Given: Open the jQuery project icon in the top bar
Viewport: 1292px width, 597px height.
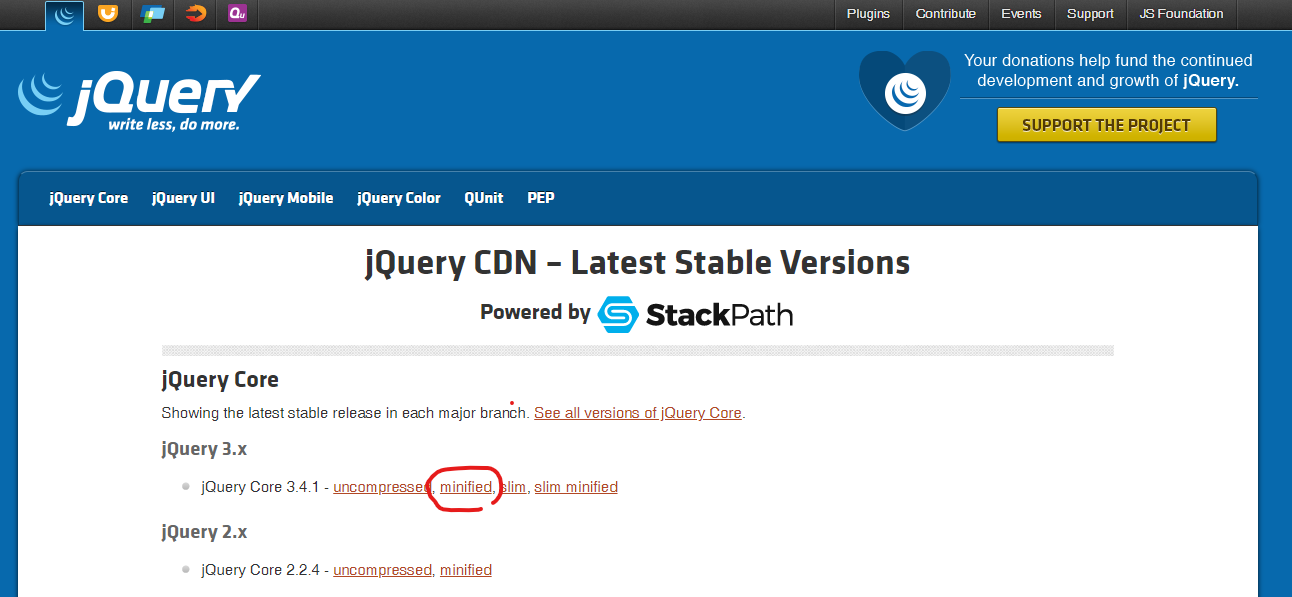Looking at the screenshot, I should (65, 14).
